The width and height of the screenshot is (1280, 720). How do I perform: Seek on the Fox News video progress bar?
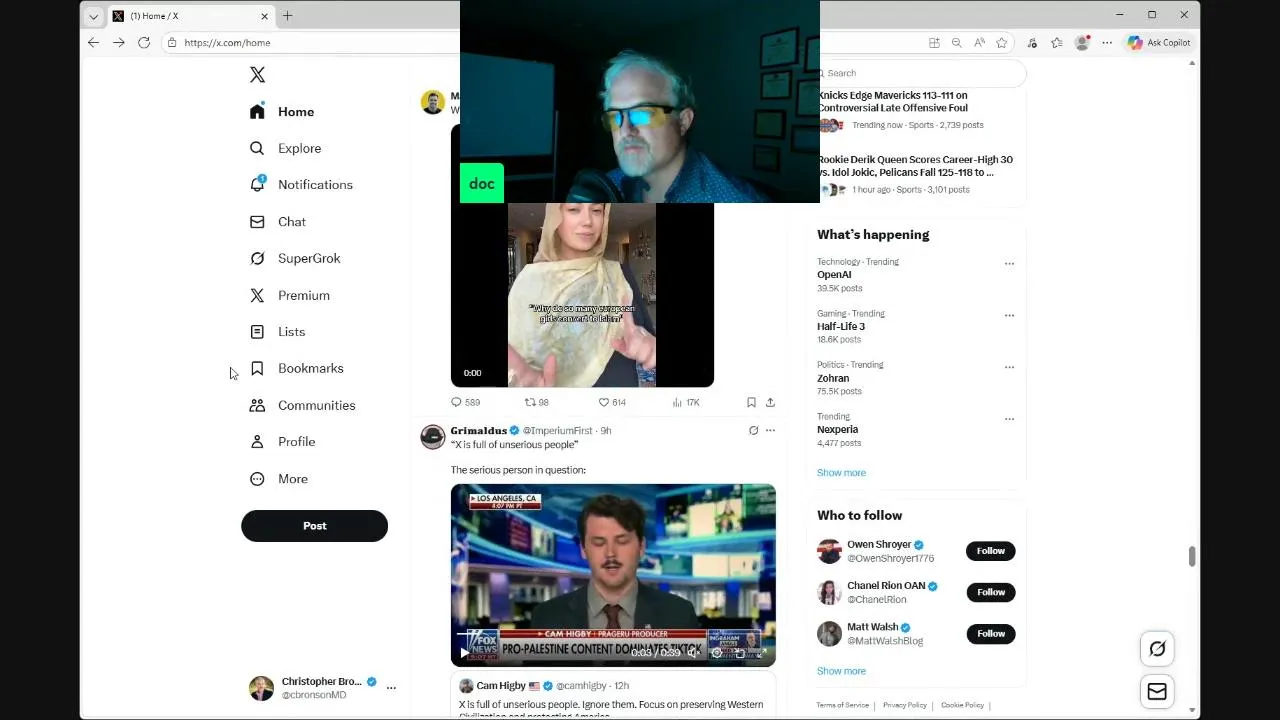tap(613, 633)
